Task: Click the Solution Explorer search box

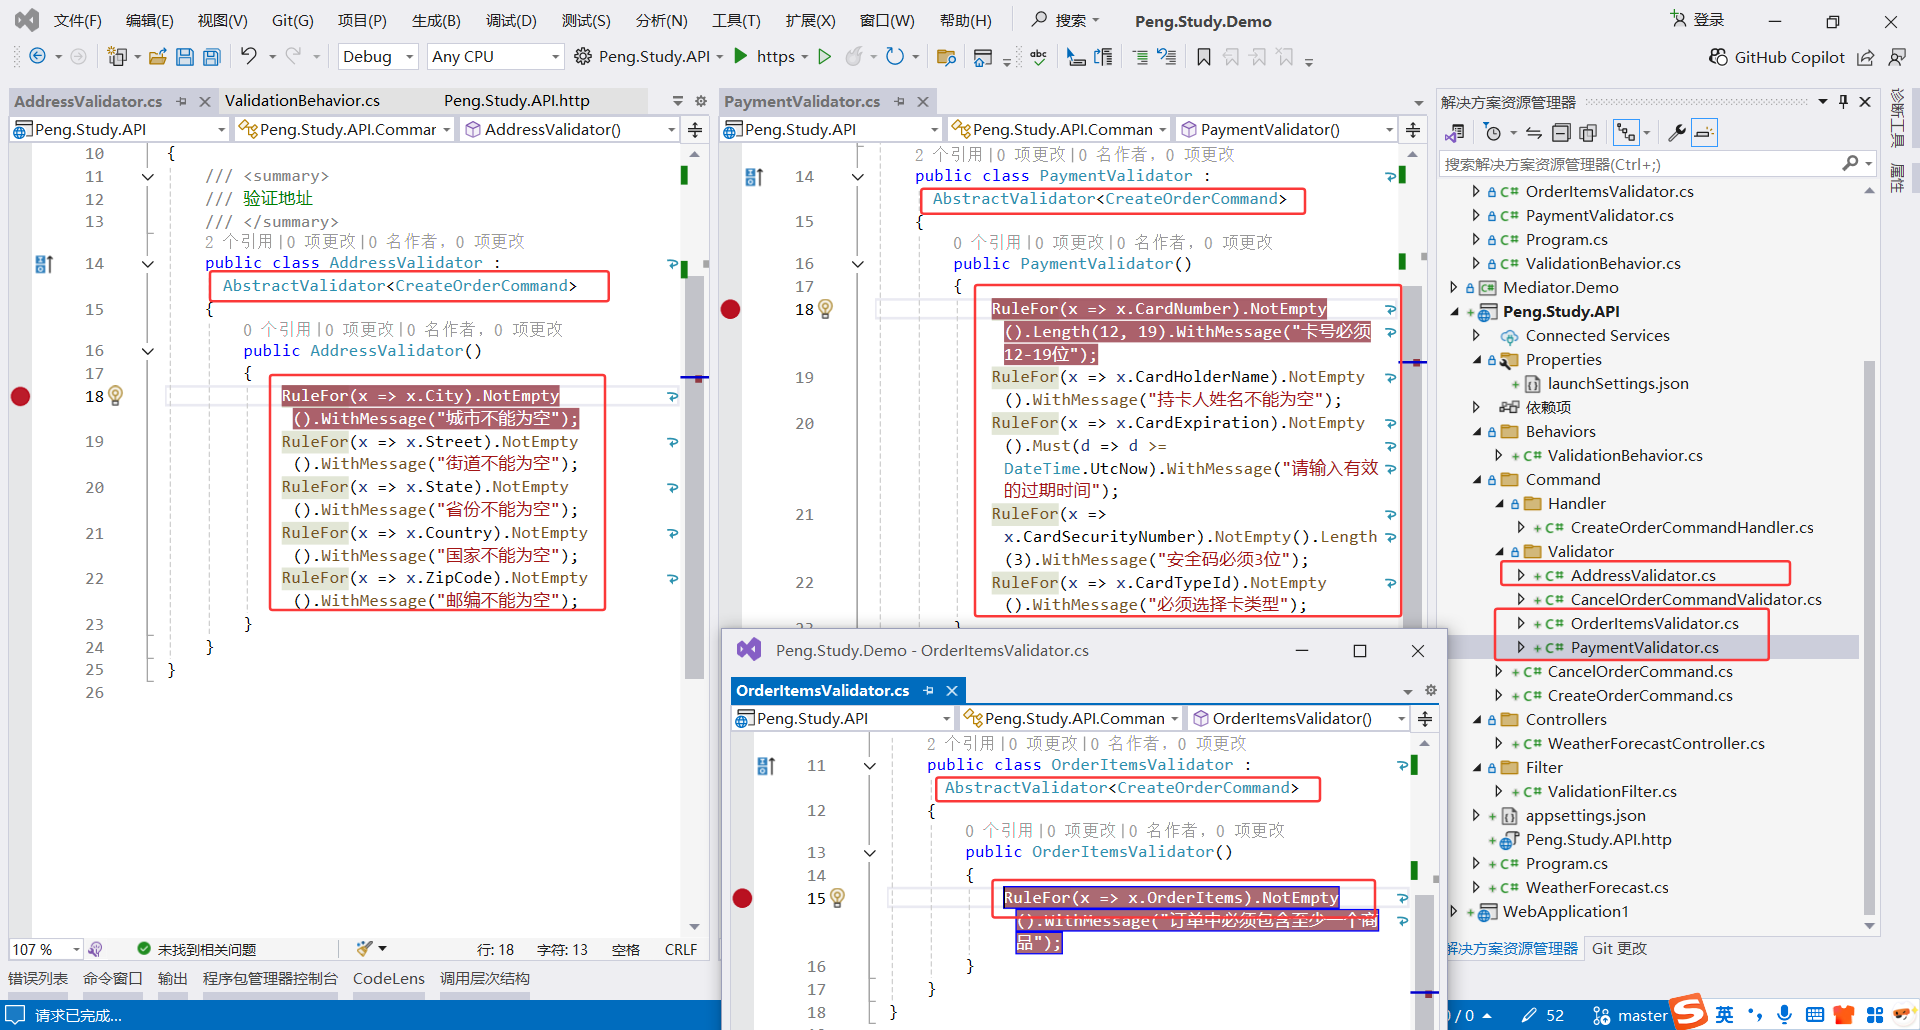Action: point(1640,164)
